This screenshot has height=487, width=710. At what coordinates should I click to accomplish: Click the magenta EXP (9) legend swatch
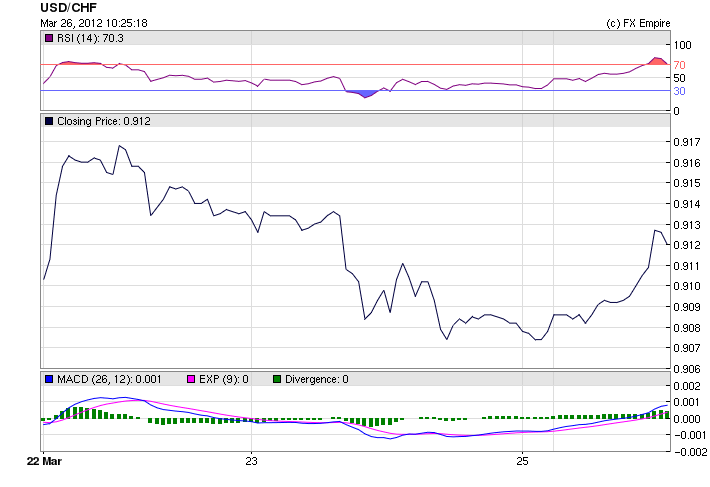[191, 379]
